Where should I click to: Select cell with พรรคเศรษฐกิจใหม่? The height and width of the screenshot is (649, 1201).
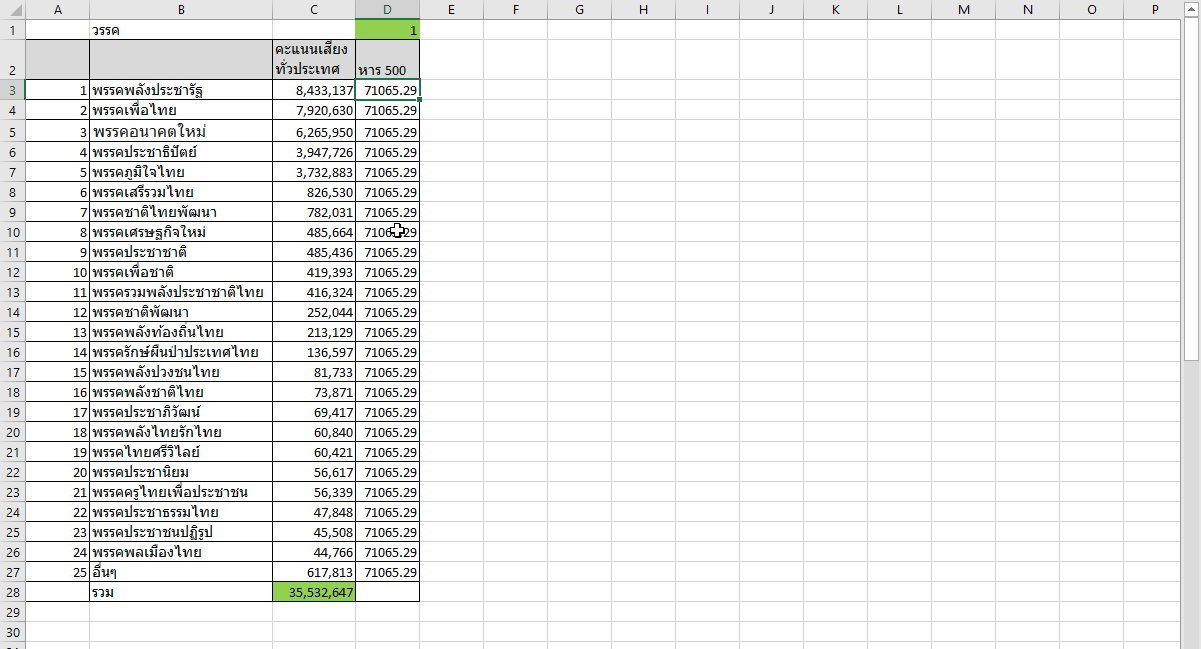(181, 232)
